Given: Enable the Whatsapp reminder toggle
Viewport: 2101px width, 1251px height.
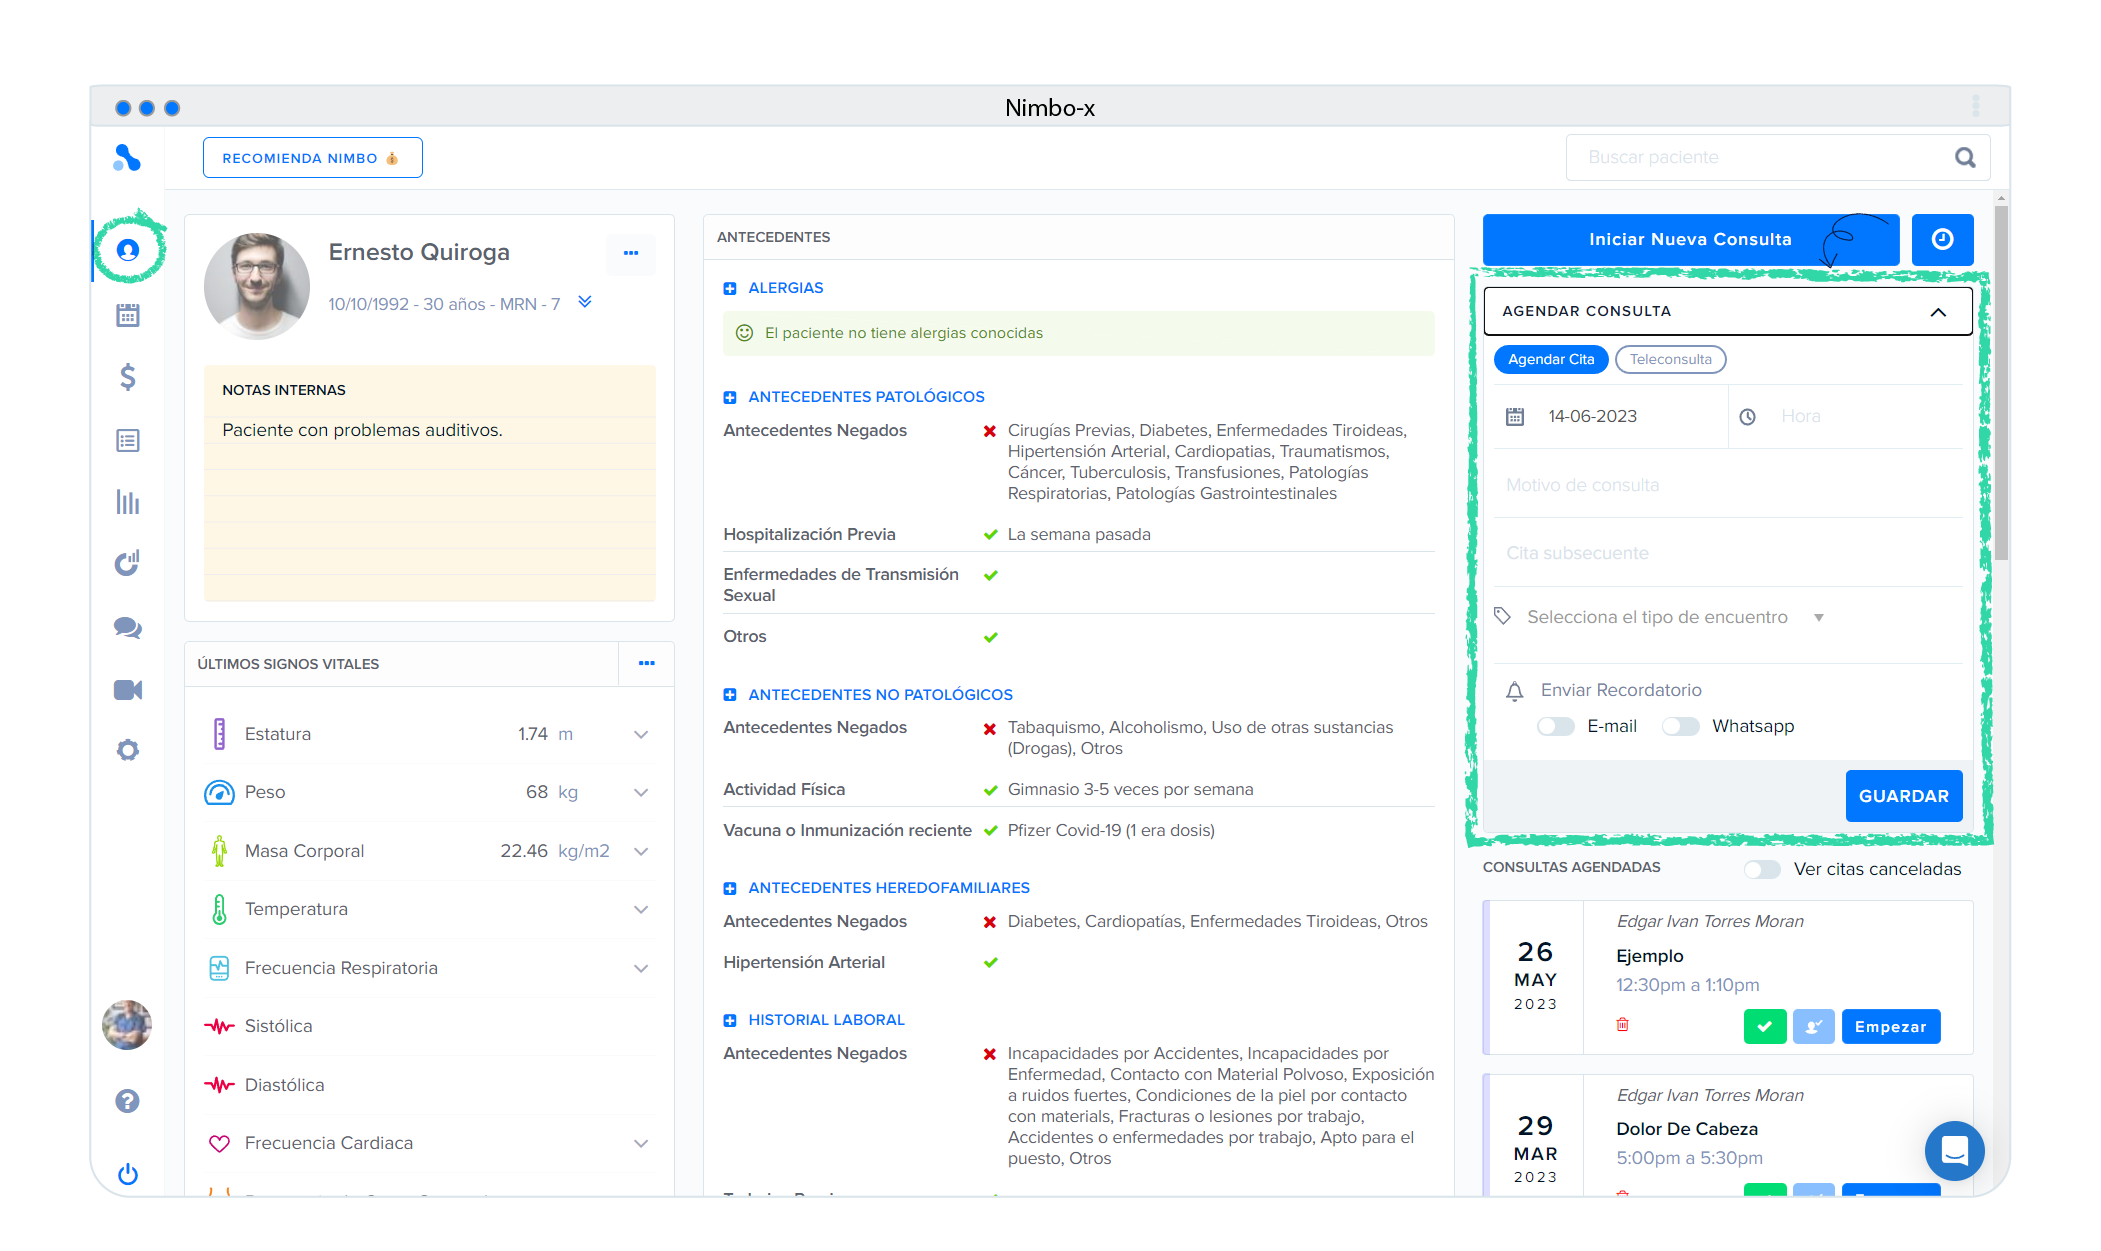Looking at the screenshot, I should (x=1680, y=726).
